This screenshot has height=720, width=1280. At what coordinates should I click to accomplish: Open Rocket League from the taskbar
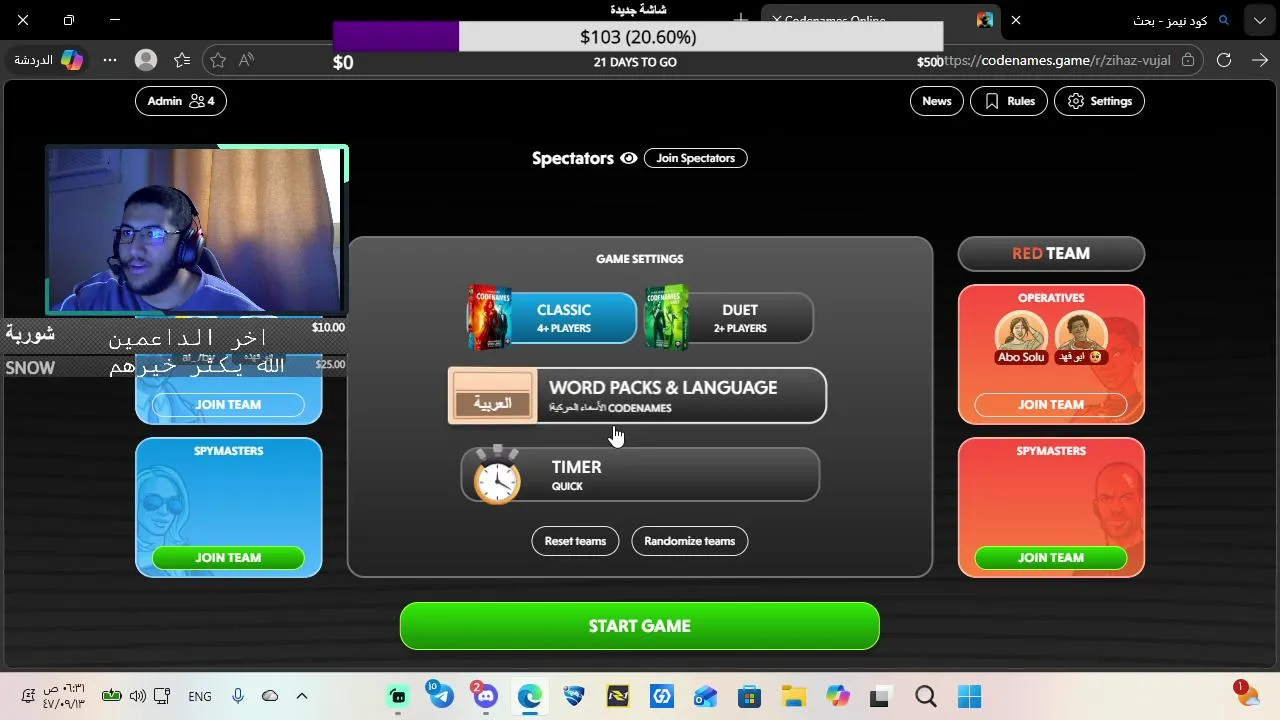[573, 696]
